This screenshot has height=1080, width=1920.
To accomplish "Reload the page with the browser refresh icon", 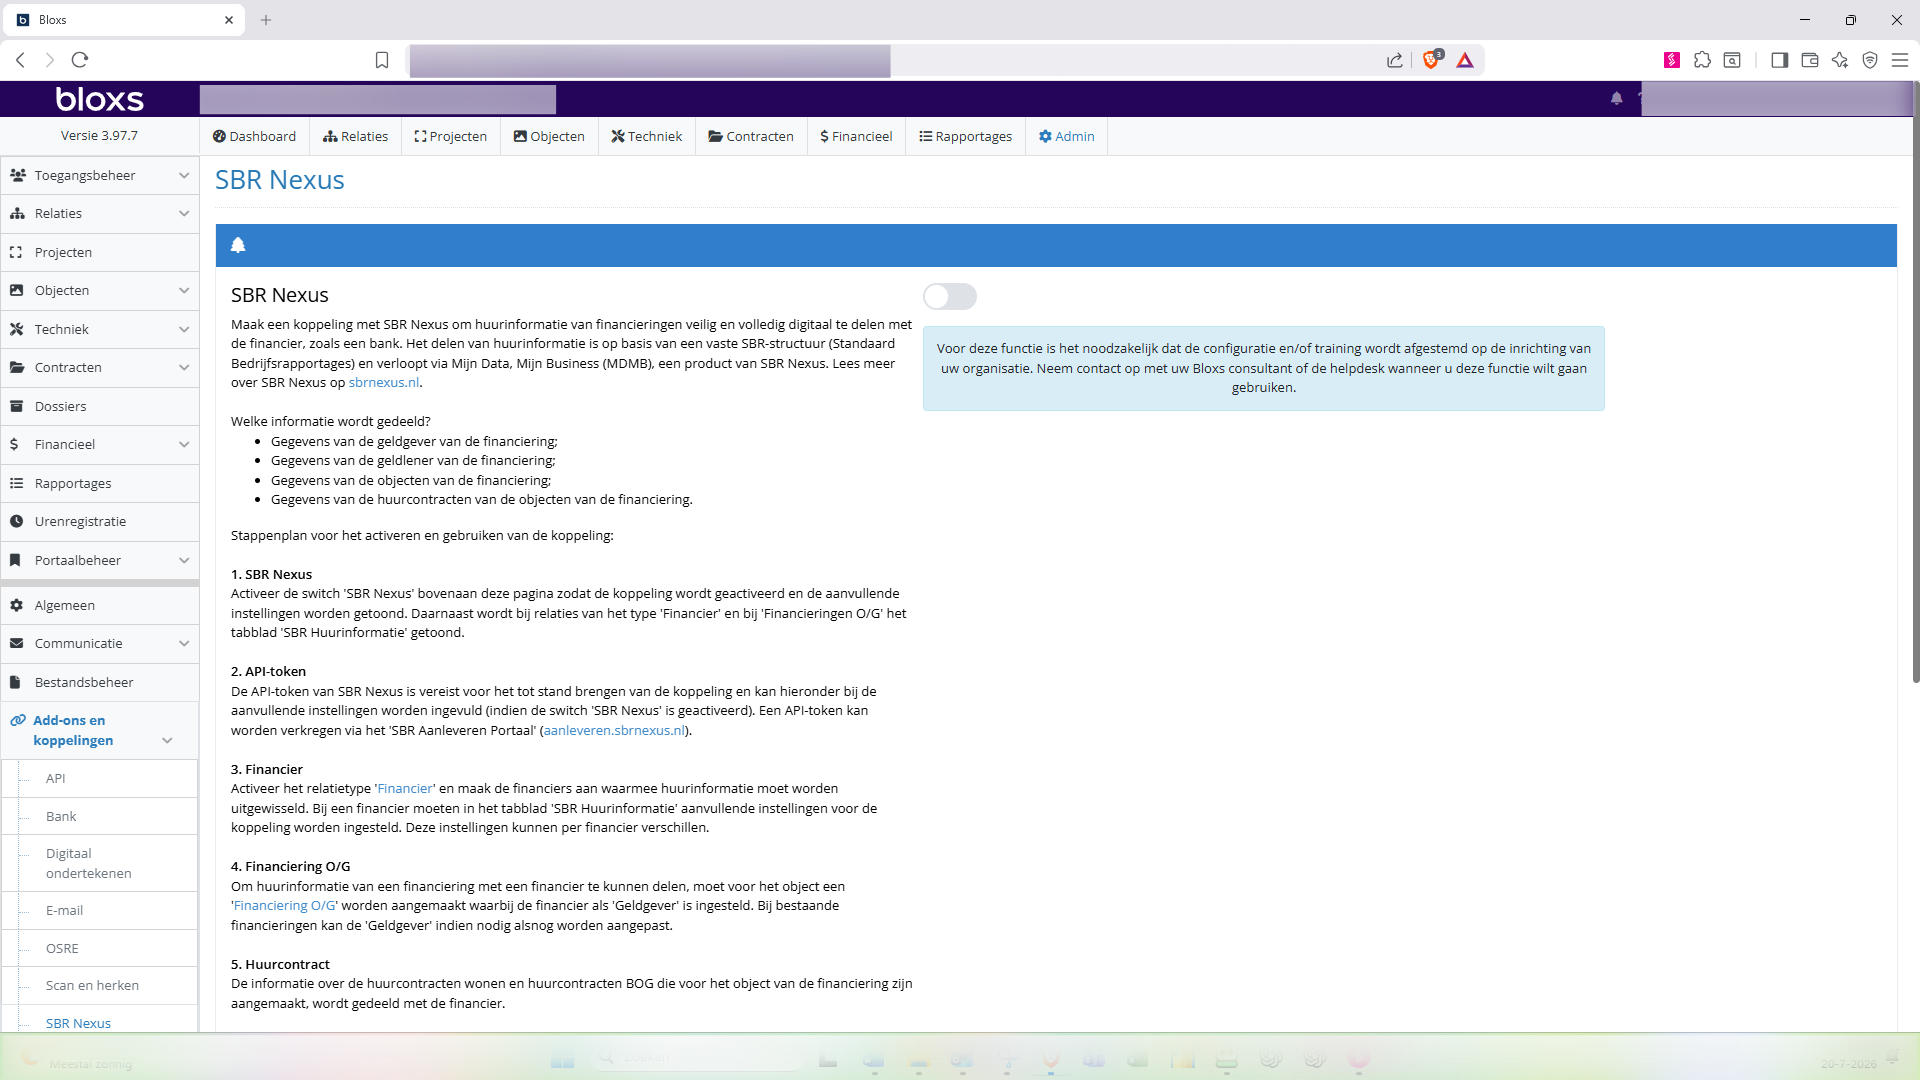I will pyautogui.click(x=80, y=60).
